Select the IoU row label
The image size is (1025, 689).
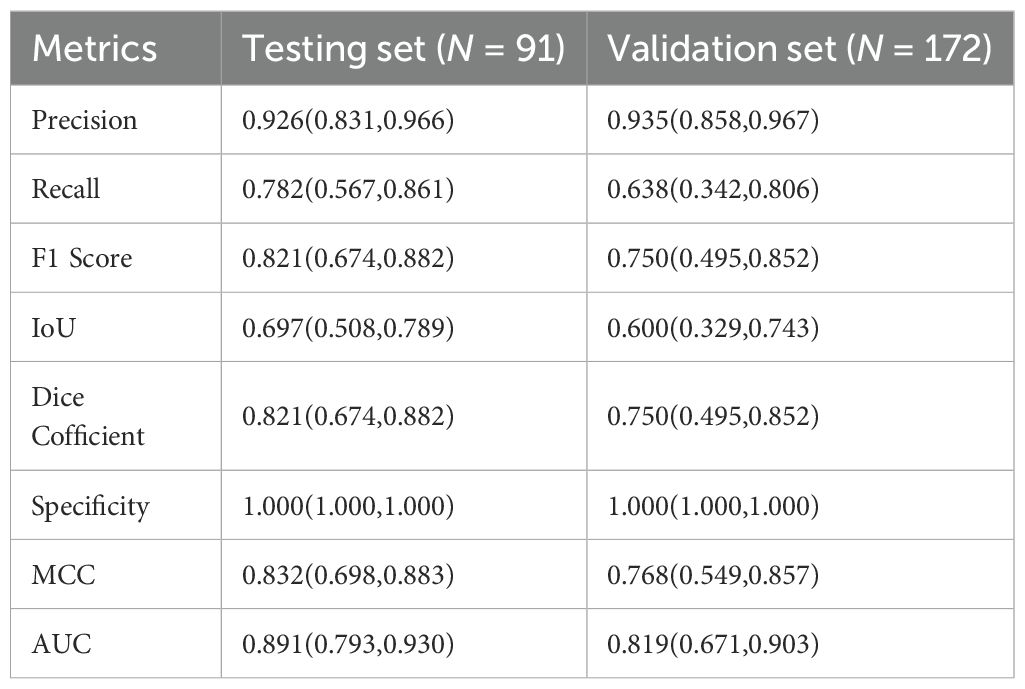(x=54, y=327)
